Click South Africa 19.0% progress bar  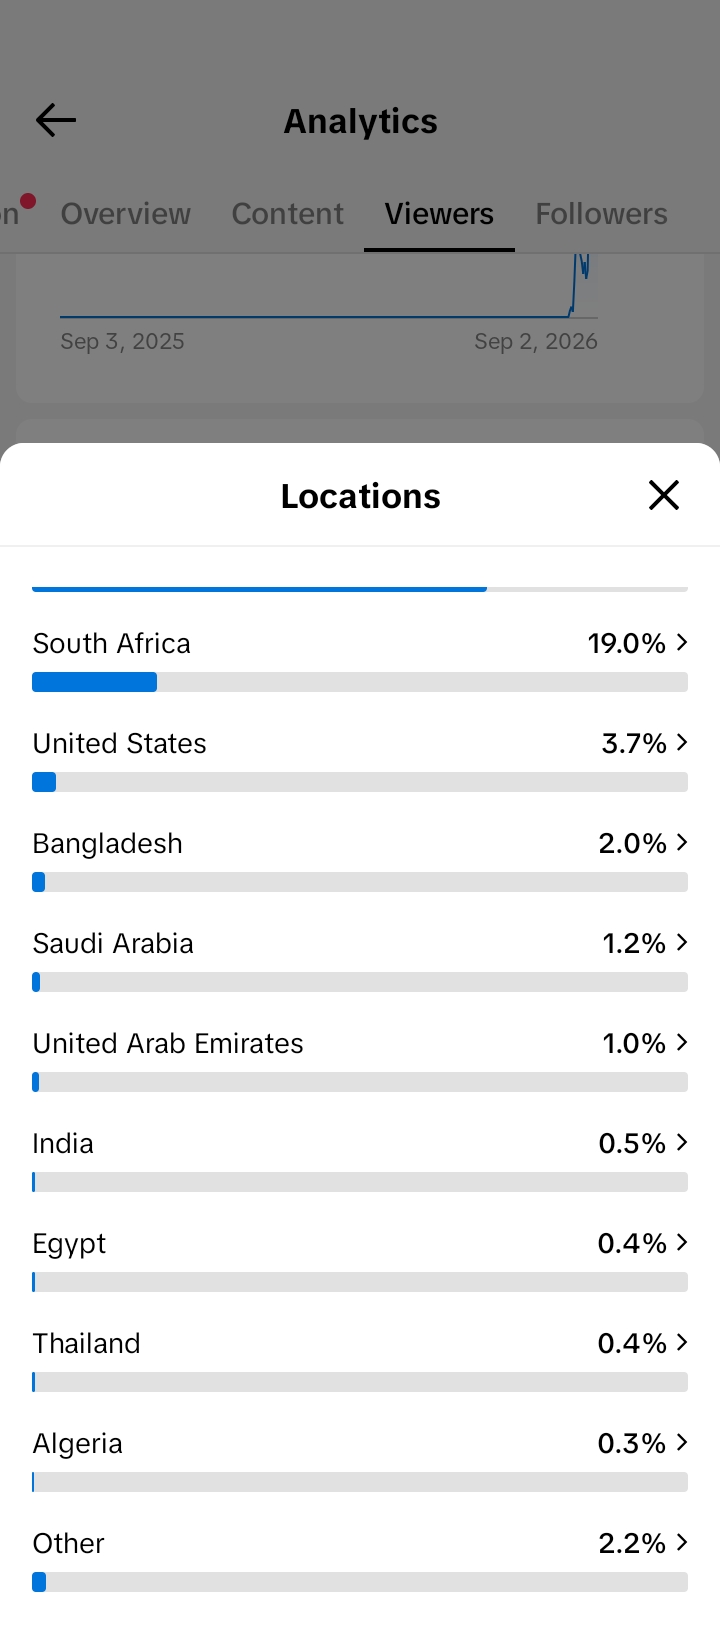[x=360, y=682]
